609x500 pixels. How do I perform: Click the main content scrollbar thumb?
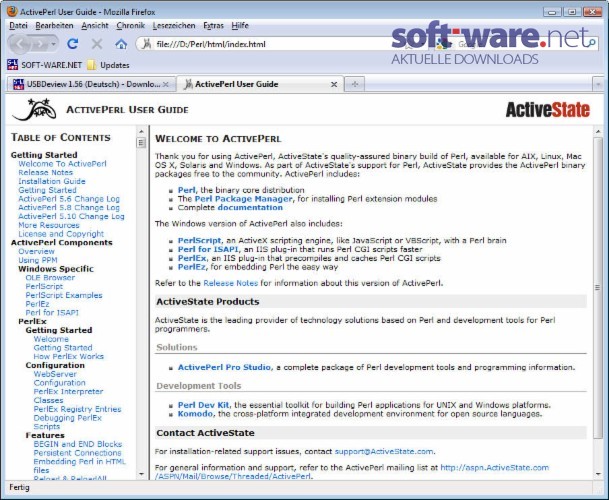pyautogui.click(x=598, y=287)
